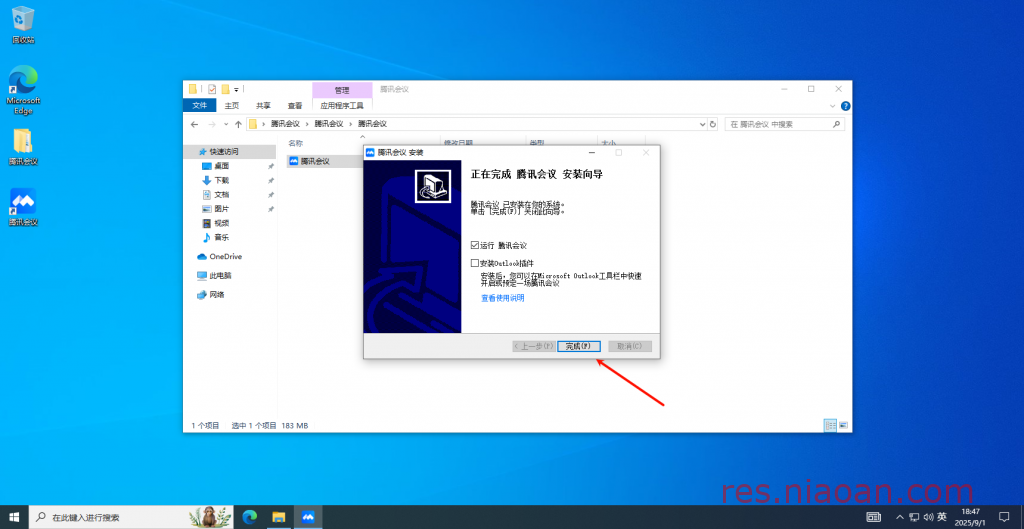Open 下载 in the navigation pane
This screenshot has height=529, width=1024.
click(x=221, y=180)
